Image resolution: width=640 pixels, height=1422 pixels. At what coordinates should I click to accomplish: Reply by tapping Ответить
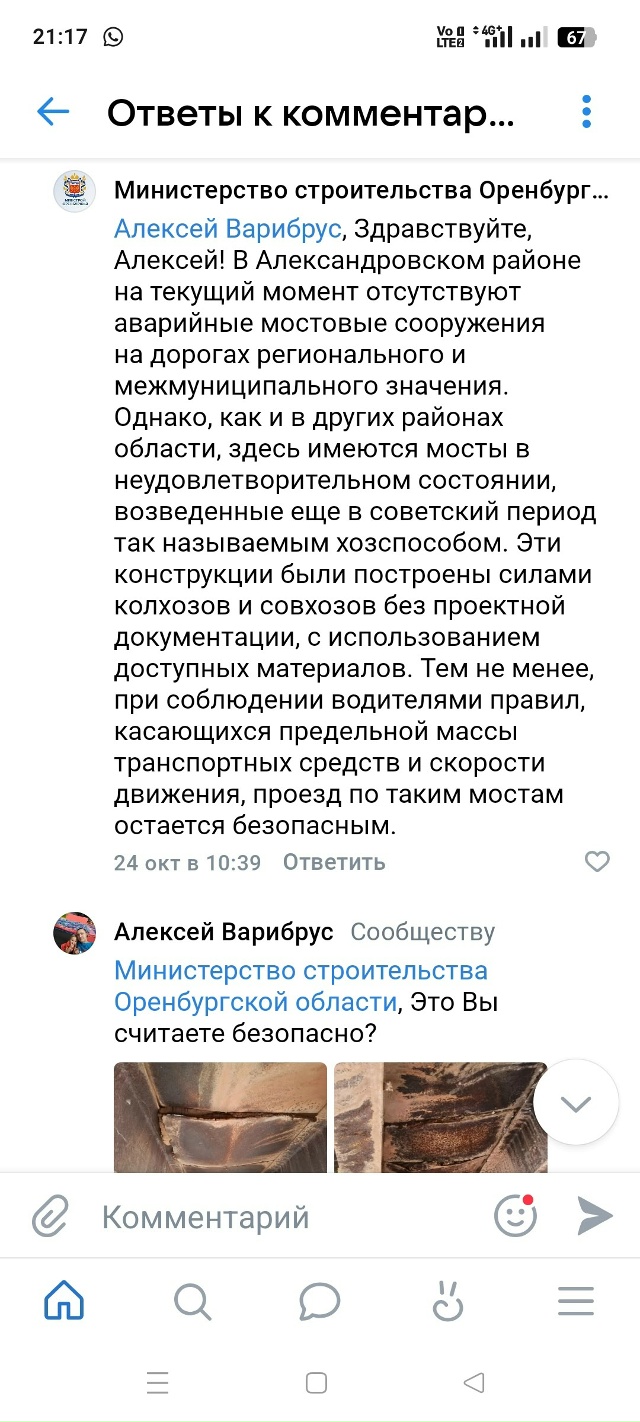(332, 861)
